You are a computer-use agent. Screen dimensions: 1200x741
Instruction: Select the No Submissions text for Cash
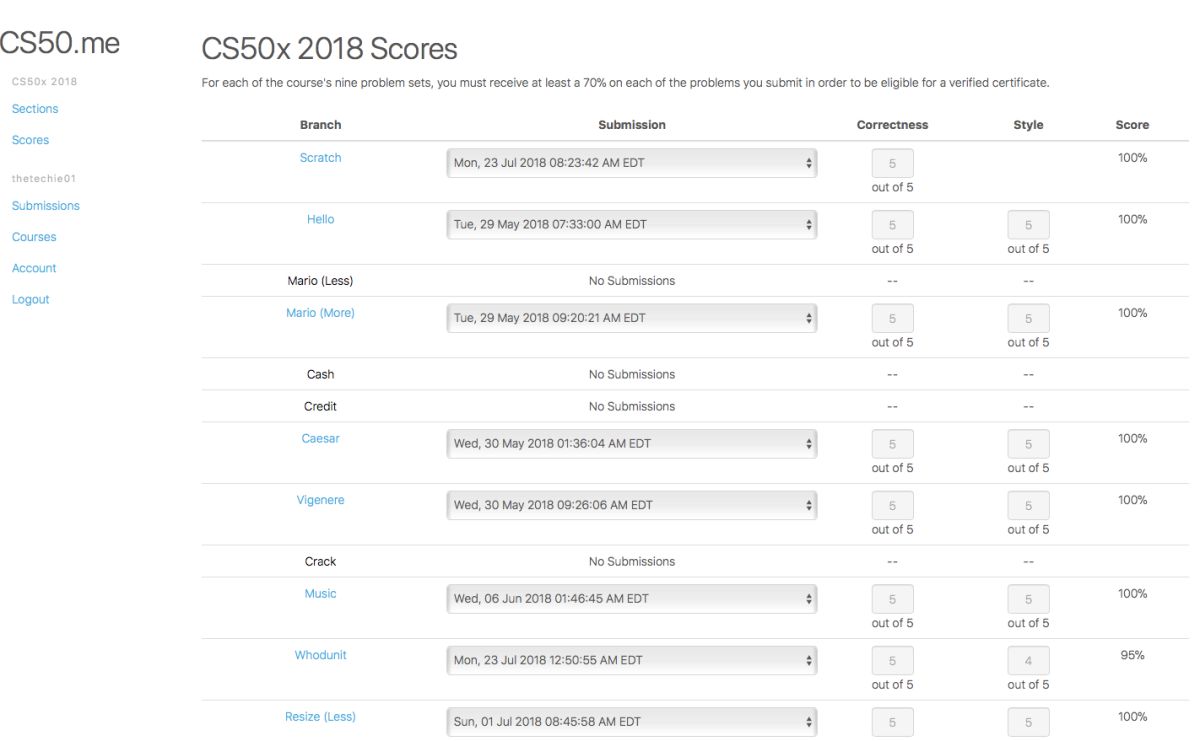[632, 375]
